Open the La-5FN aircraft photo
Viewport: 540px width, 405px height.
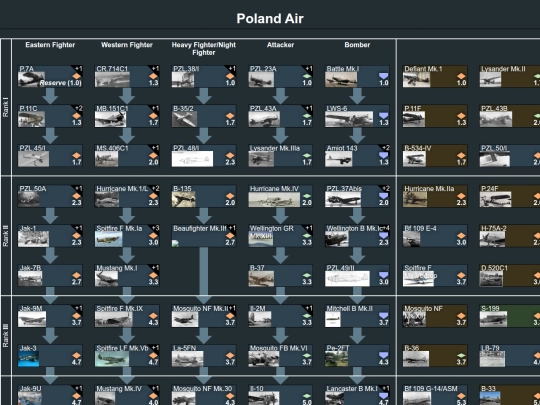pyautogui.click(x=188, y=359)
